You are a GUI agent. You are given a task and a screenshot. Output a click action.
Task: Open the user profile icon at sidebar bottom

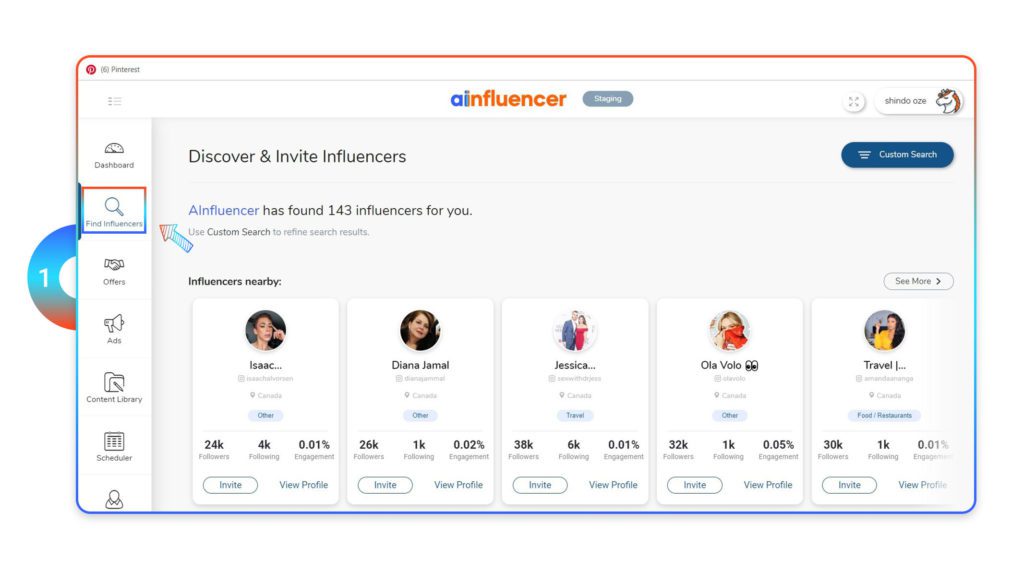pos(114,500)
